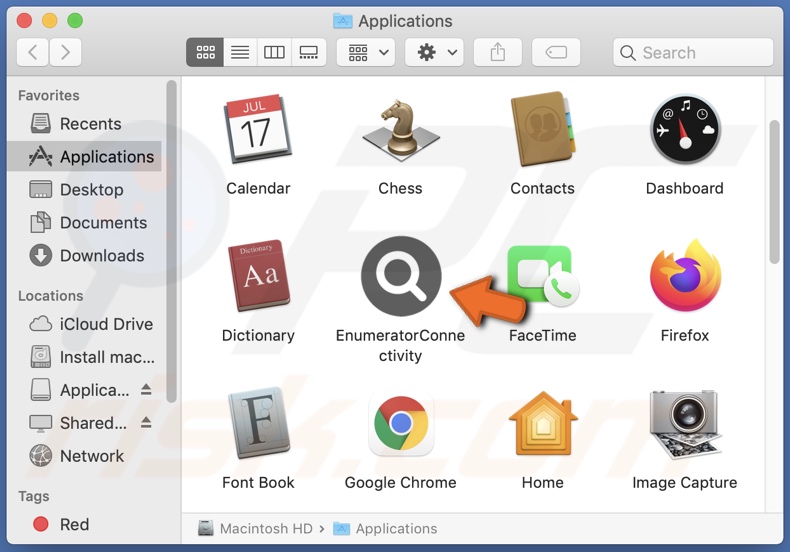
Task: Open the Calendar app icon
Action: (x=257, y=129)
